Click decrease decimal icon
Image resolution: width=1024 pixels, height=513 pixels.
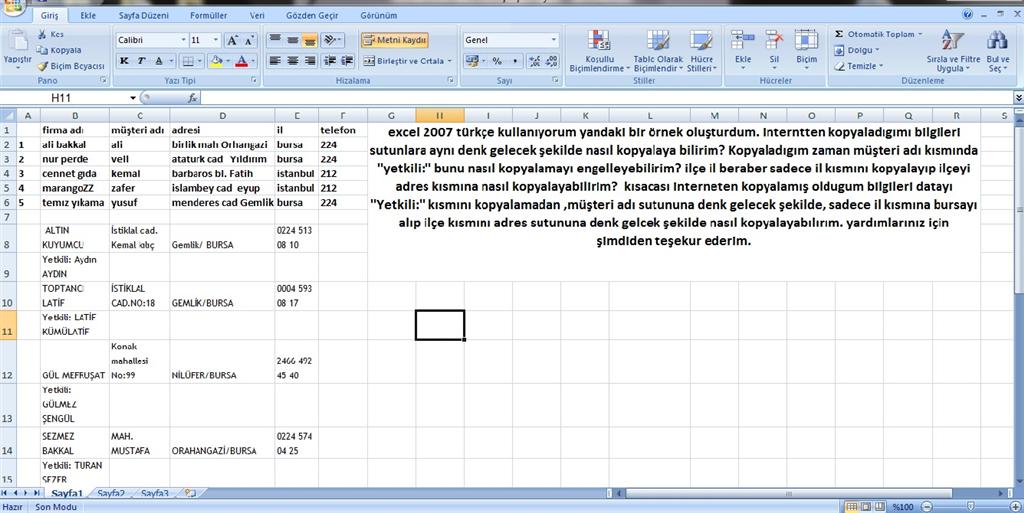point(552,61)
